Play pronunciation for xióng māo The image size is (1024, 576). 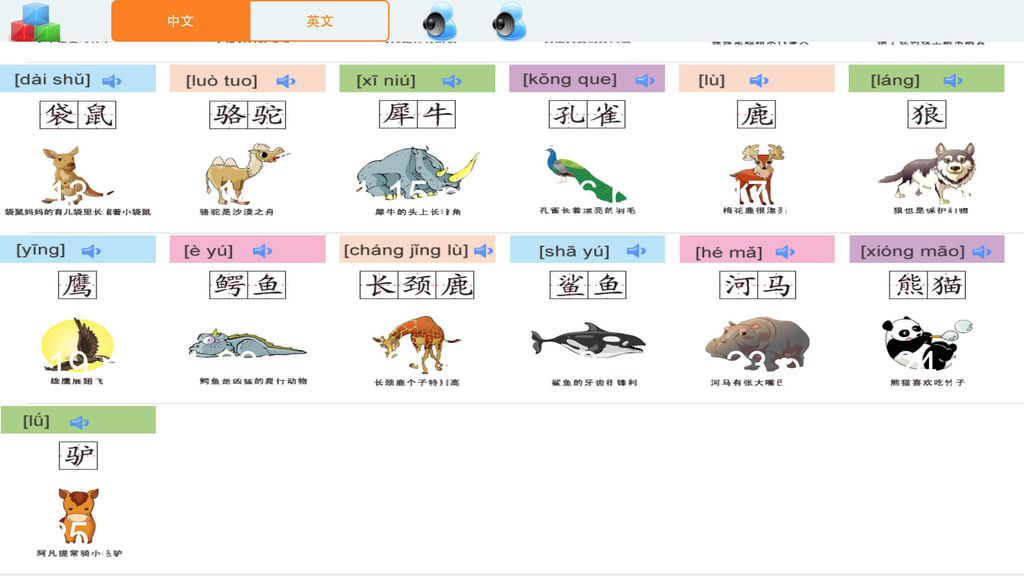tap(982, 251)
